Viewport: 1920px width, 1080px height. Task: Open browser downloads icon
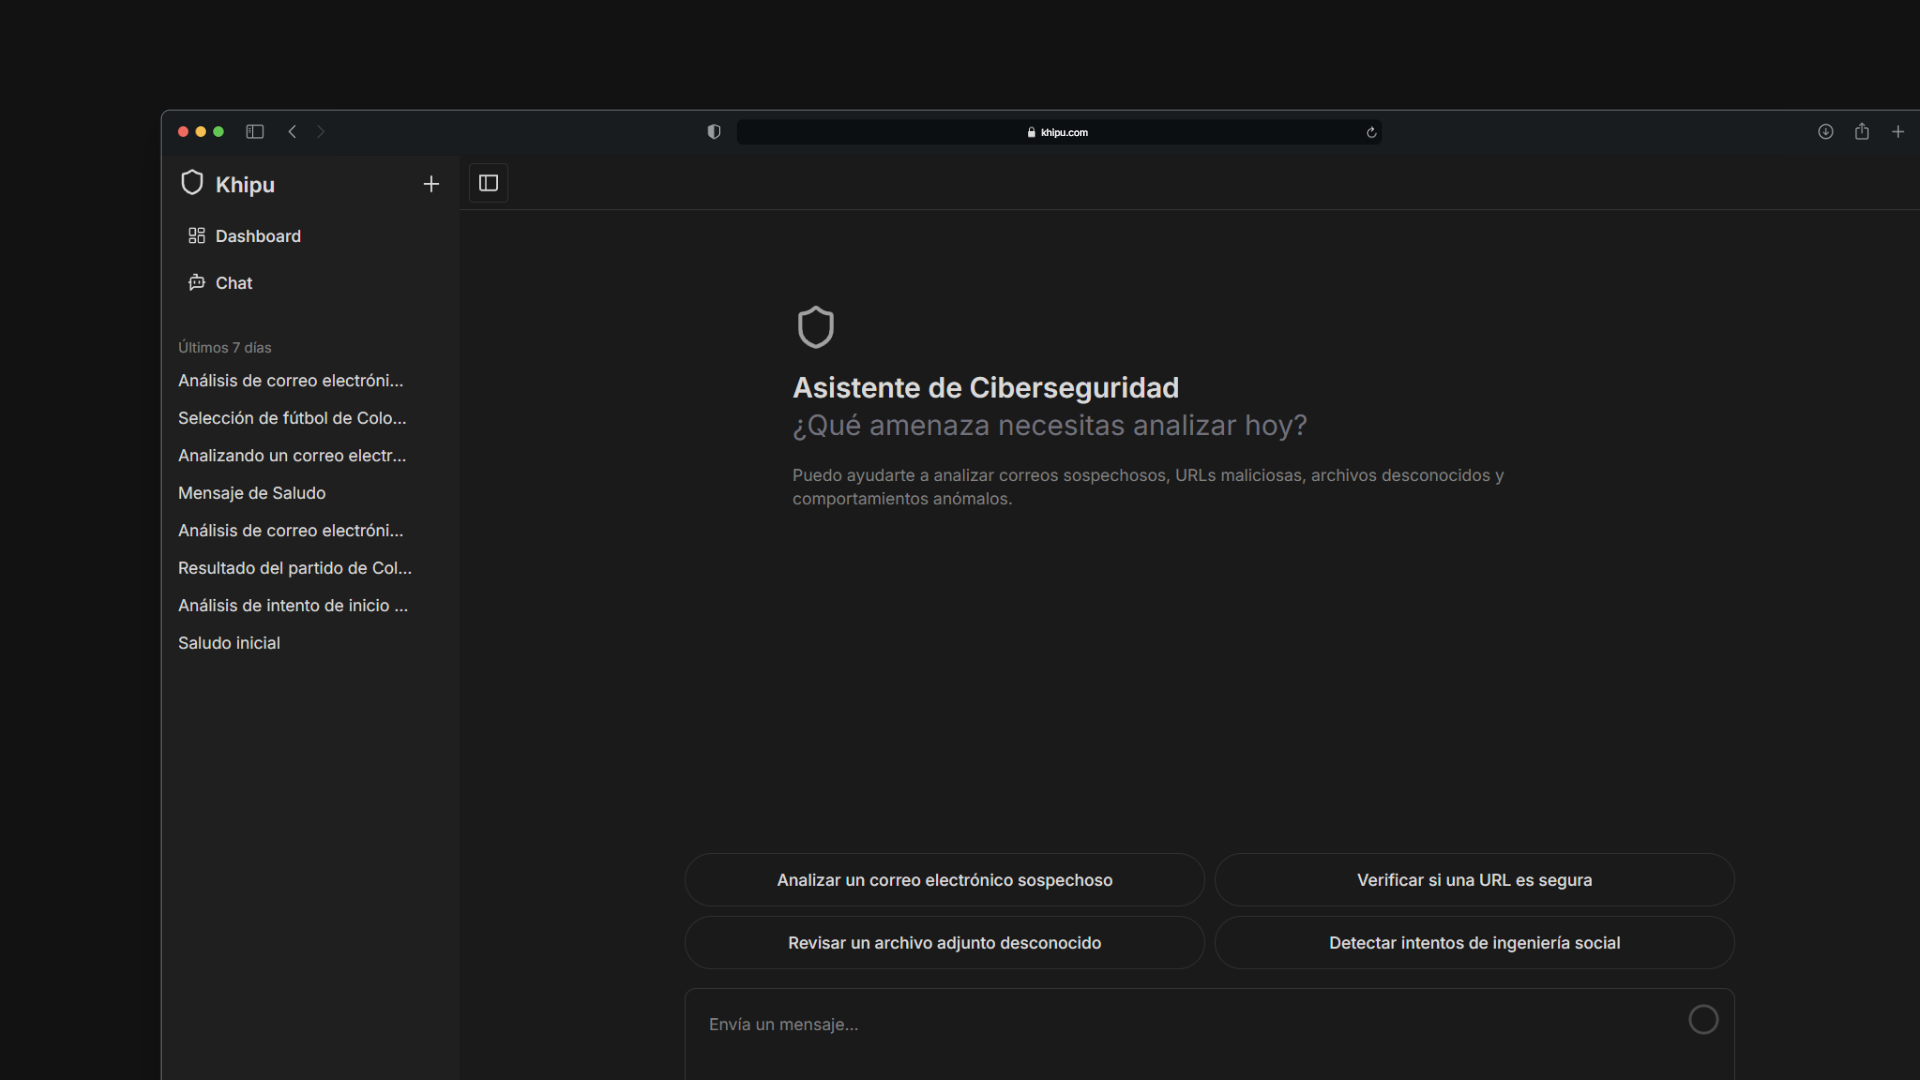[1825, 132]
